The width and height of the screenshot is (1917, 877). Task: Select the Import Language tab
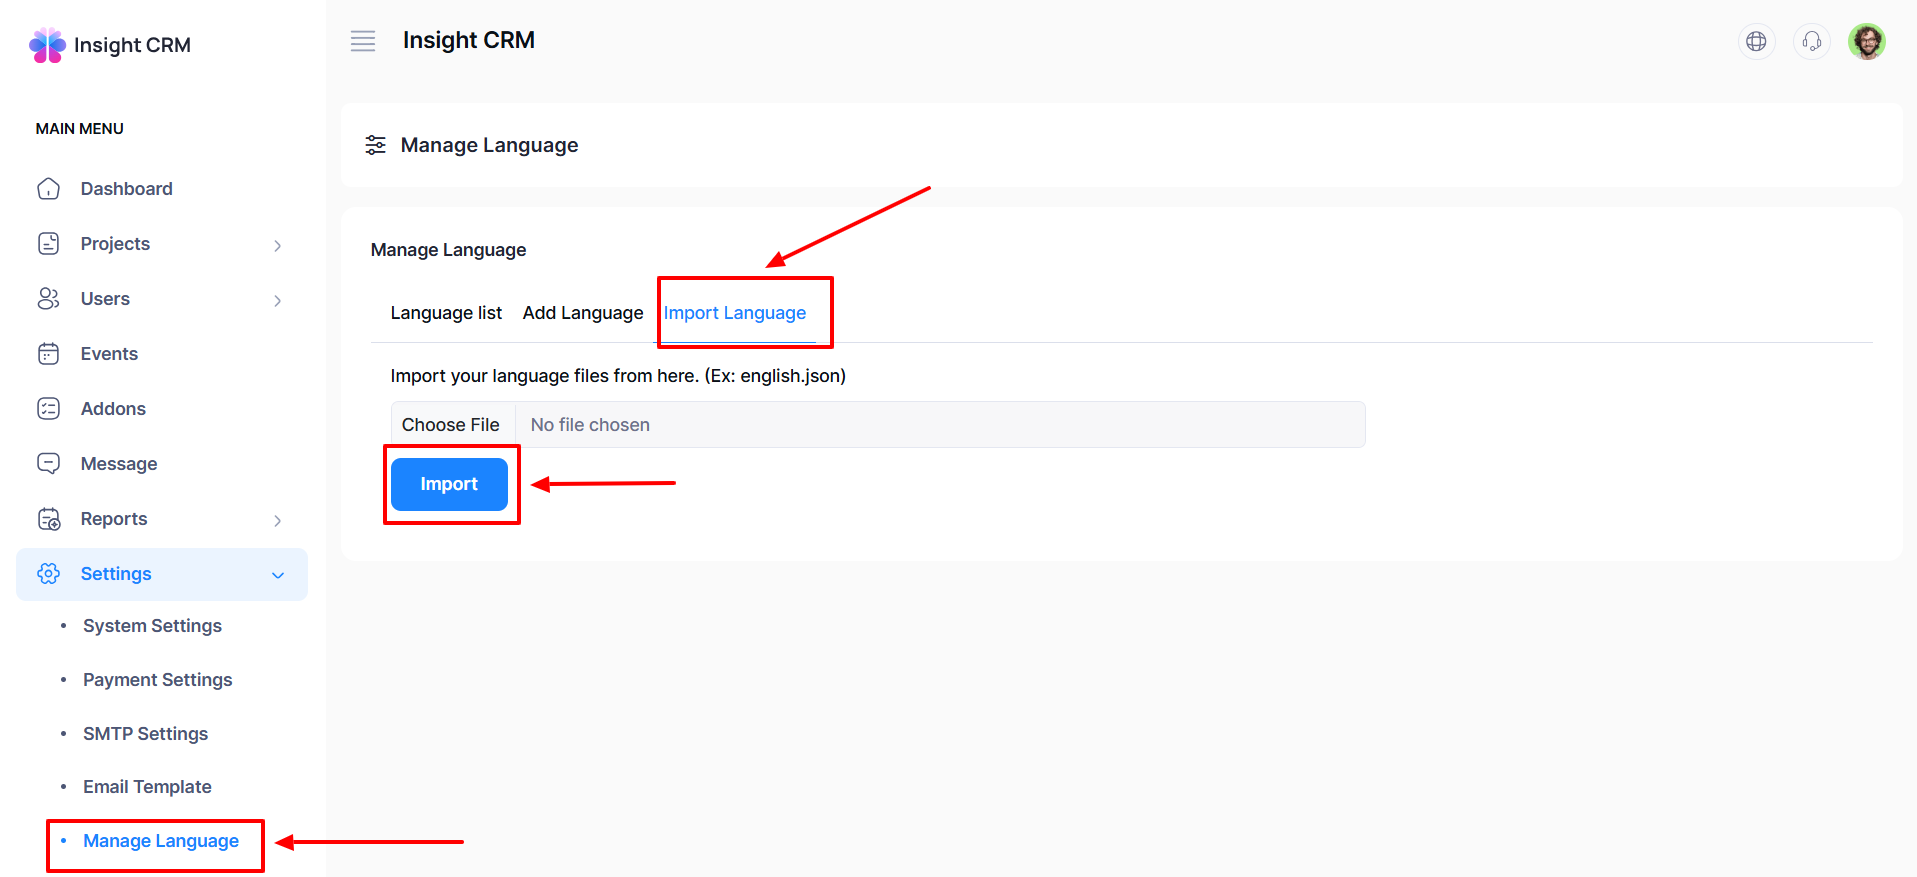click(735, 313)
